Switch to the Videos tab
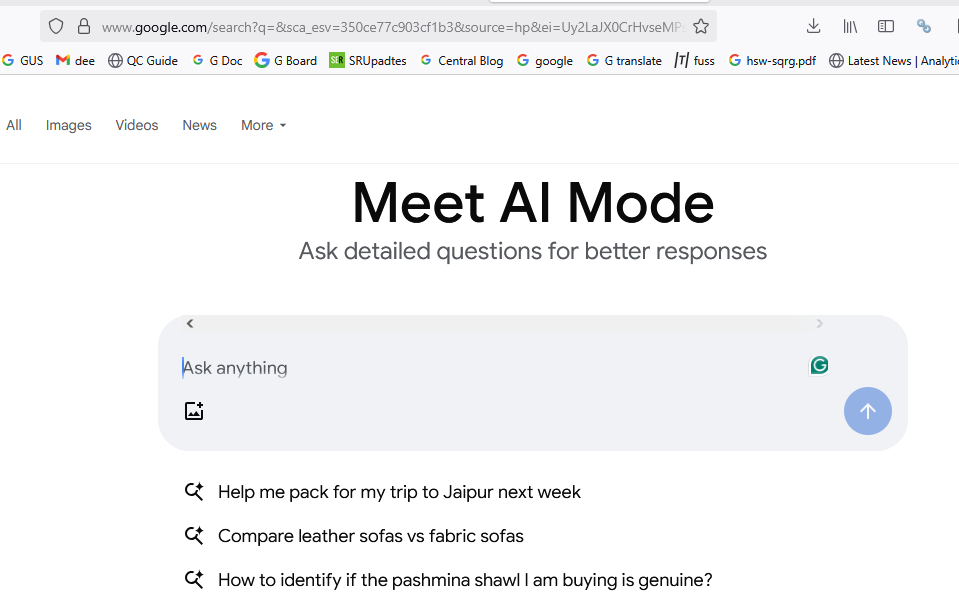The height and width of the screenshot is (613, 959). click(137, 125)
